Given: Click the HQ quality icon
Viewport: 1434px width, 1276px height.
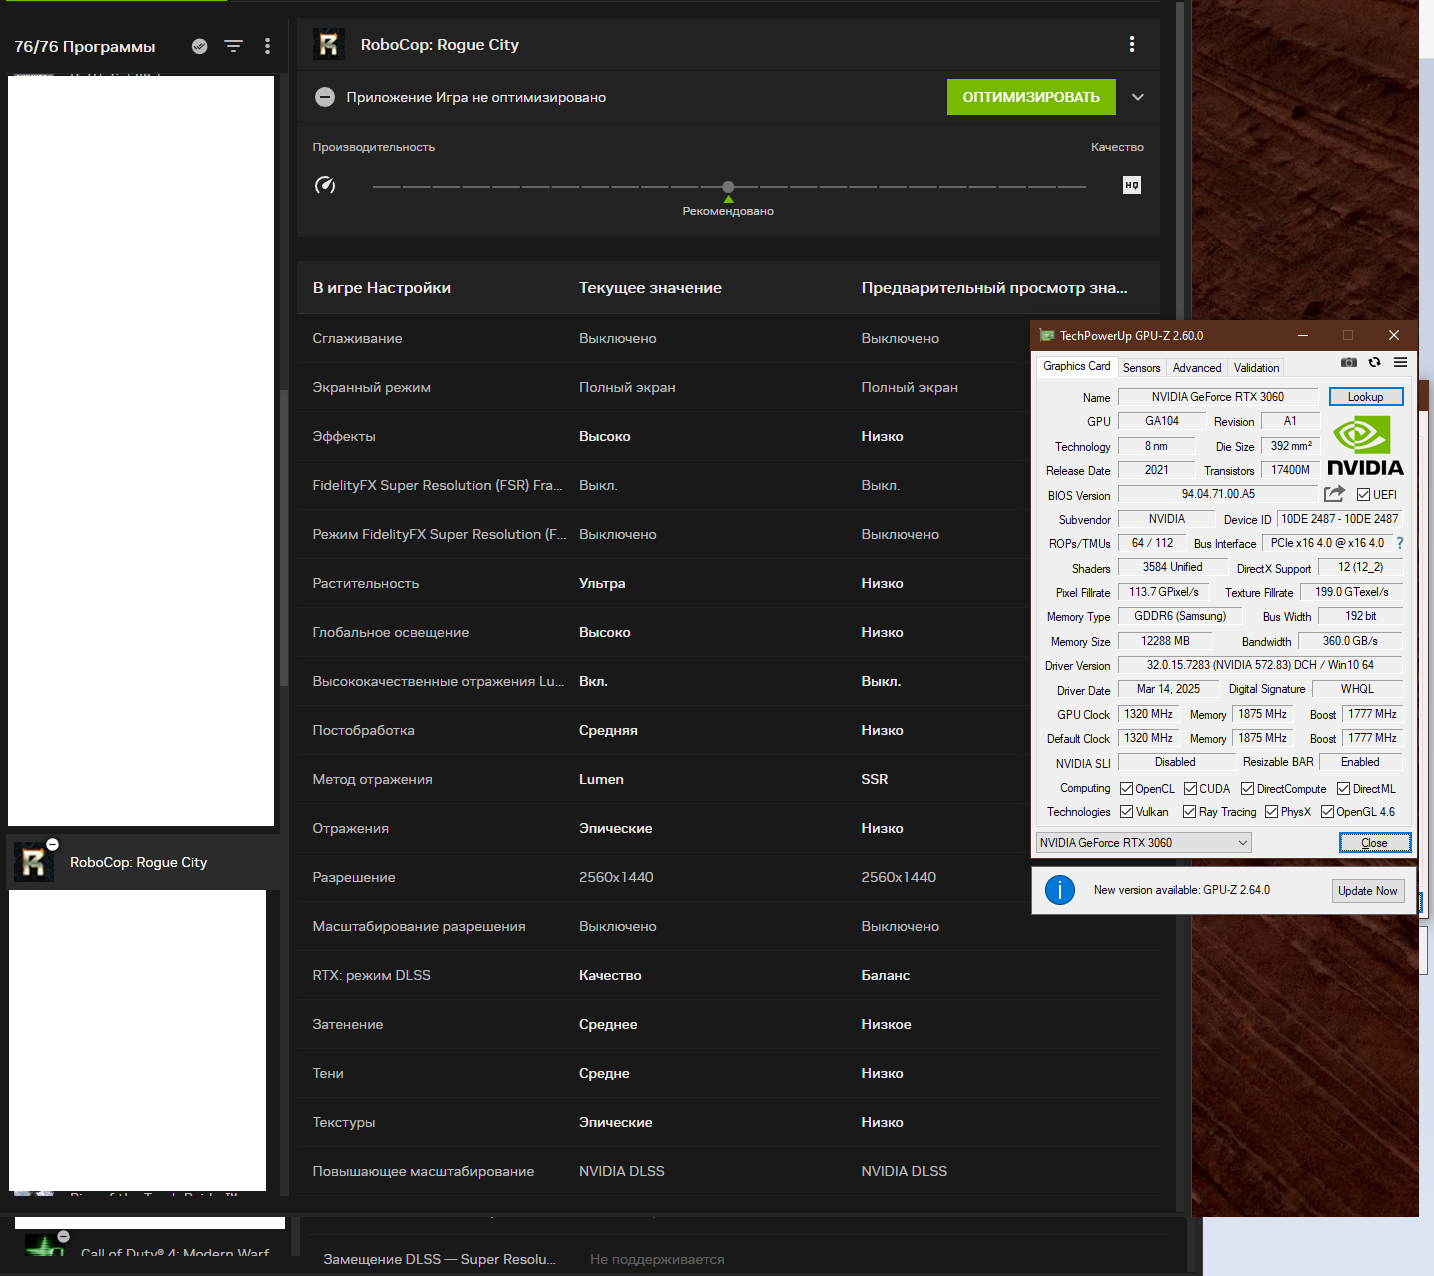Looking at the screenshot, I should click(1132, 185).
